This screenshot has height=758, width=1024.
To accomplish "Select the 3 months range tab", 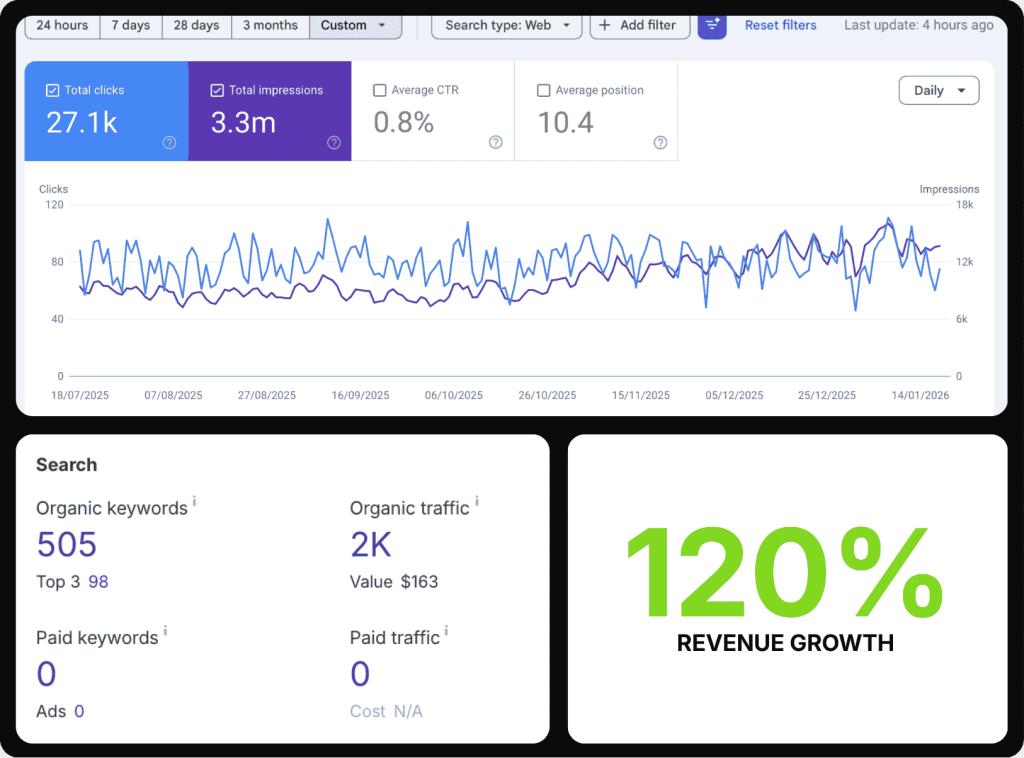I will tap(270, 25).
